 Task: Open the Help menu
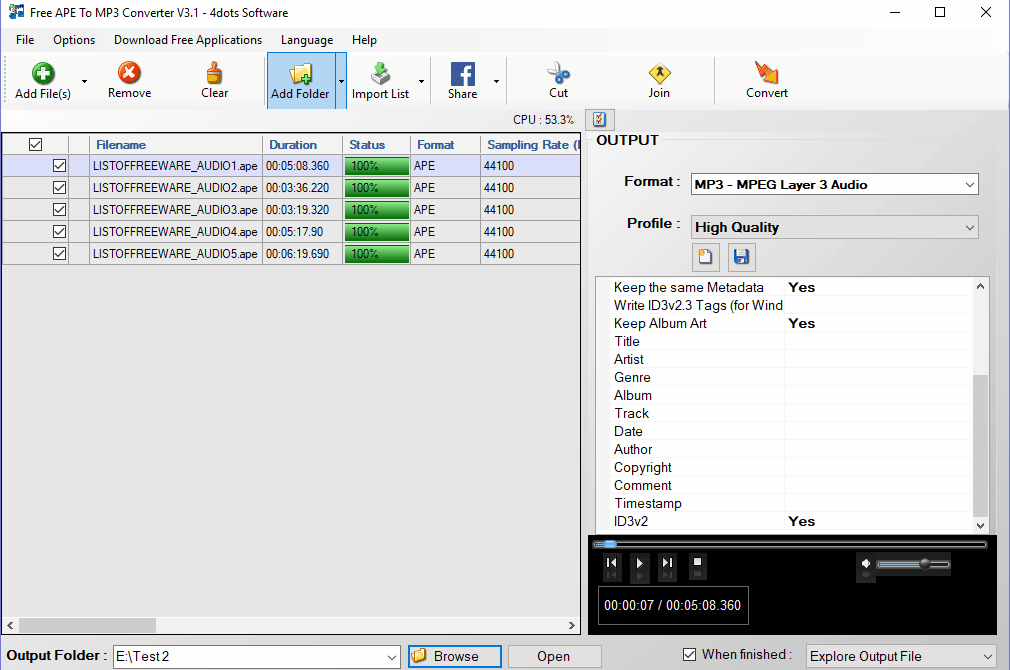pyautogui.click(x=364, y=40)
